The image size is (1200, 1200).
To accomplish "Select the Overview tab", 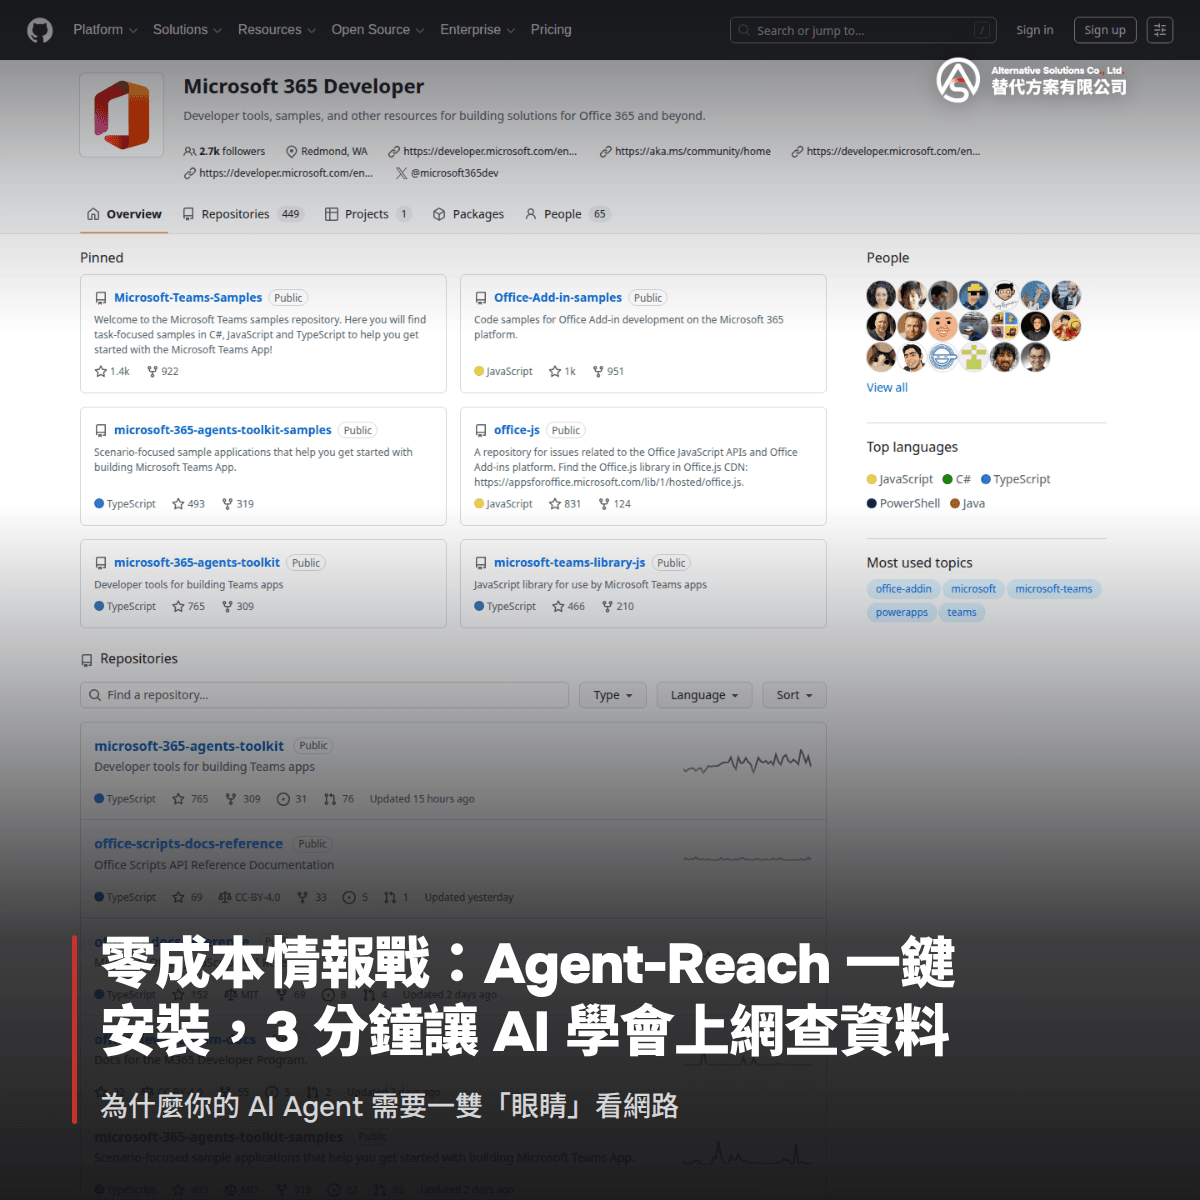I will pos(124,214).
